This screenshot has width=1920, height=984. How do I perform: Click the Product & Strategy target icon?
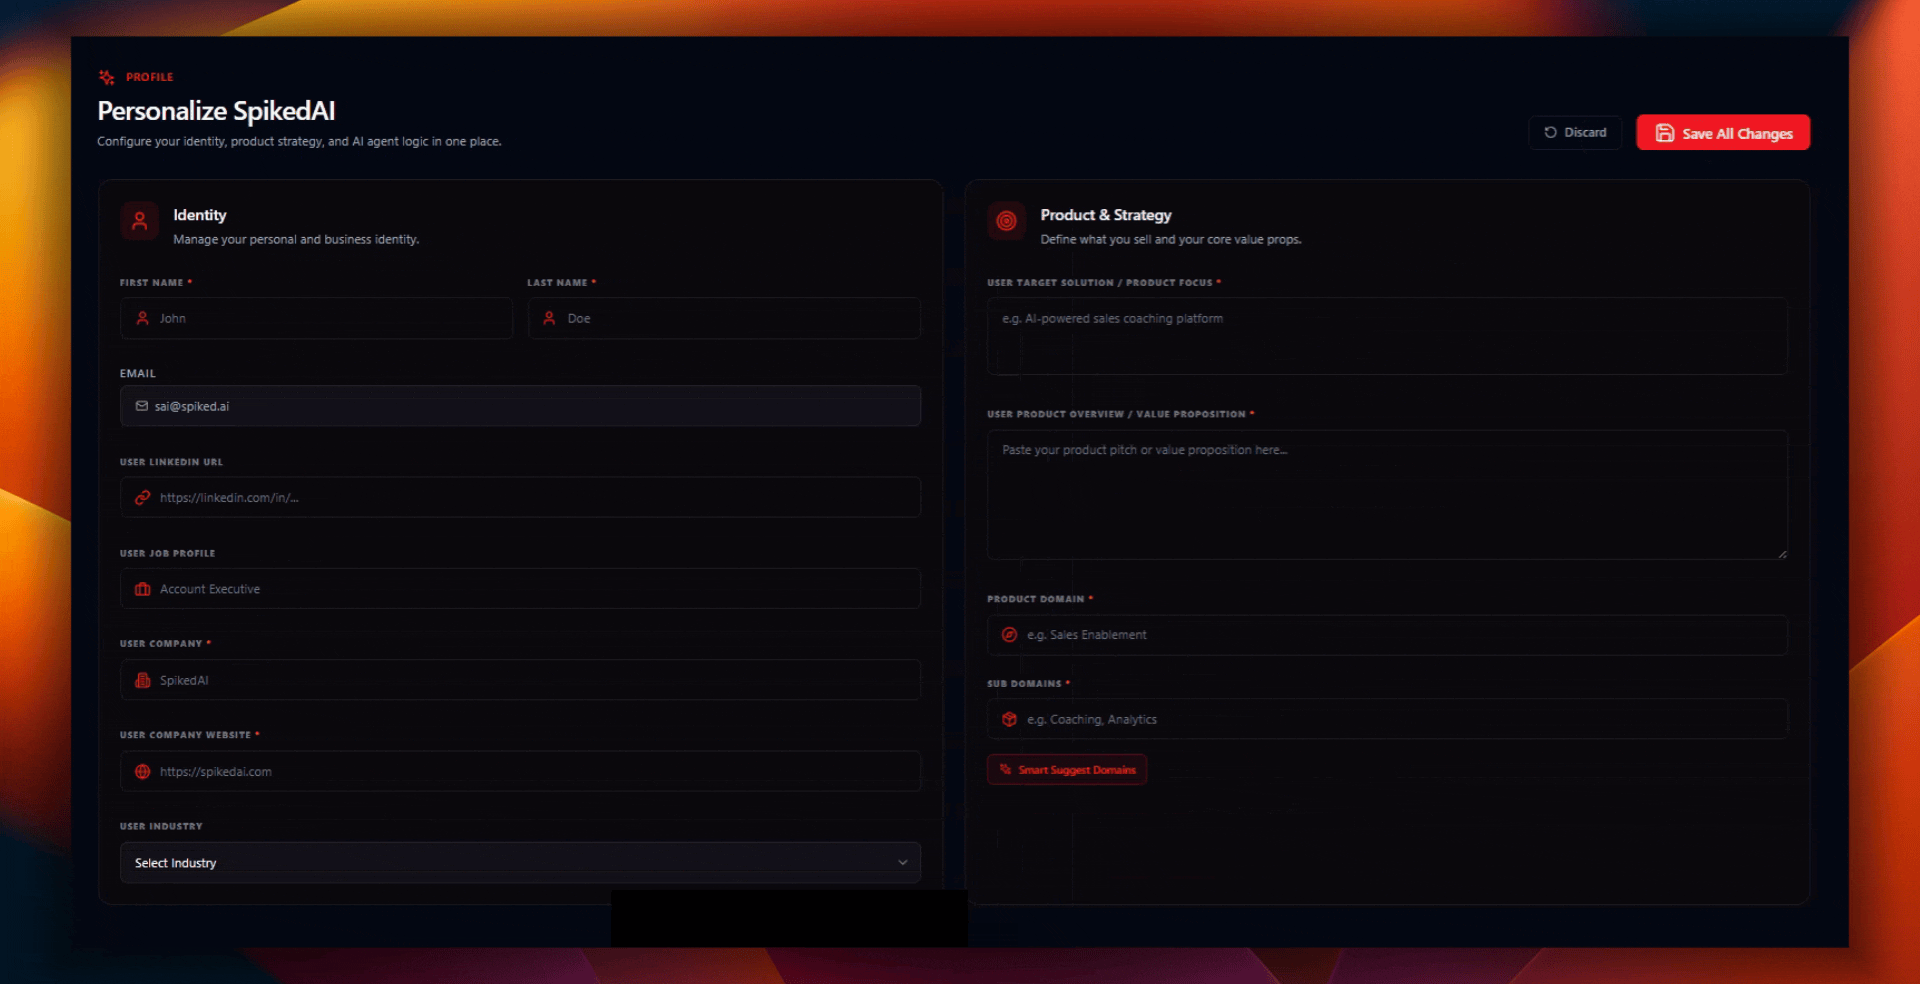click(1006, 221)
